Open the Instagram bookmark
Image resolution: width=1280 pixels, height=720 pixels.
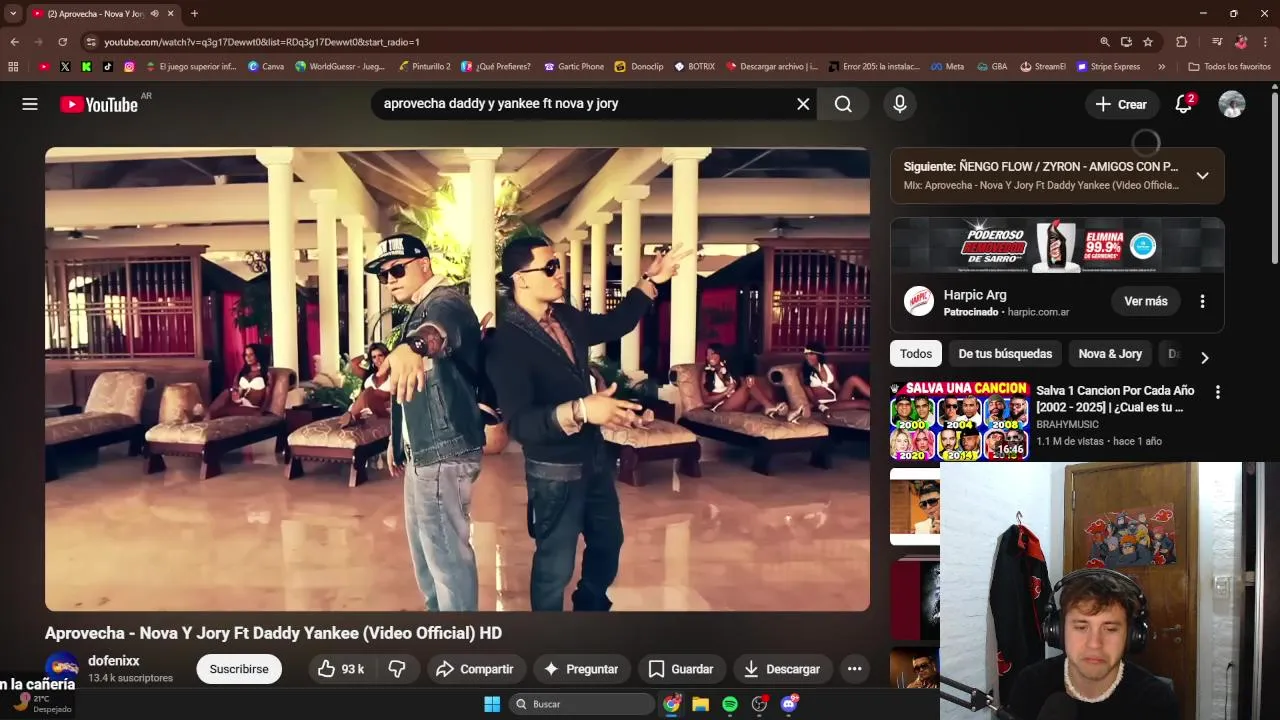tap(129, 67)
